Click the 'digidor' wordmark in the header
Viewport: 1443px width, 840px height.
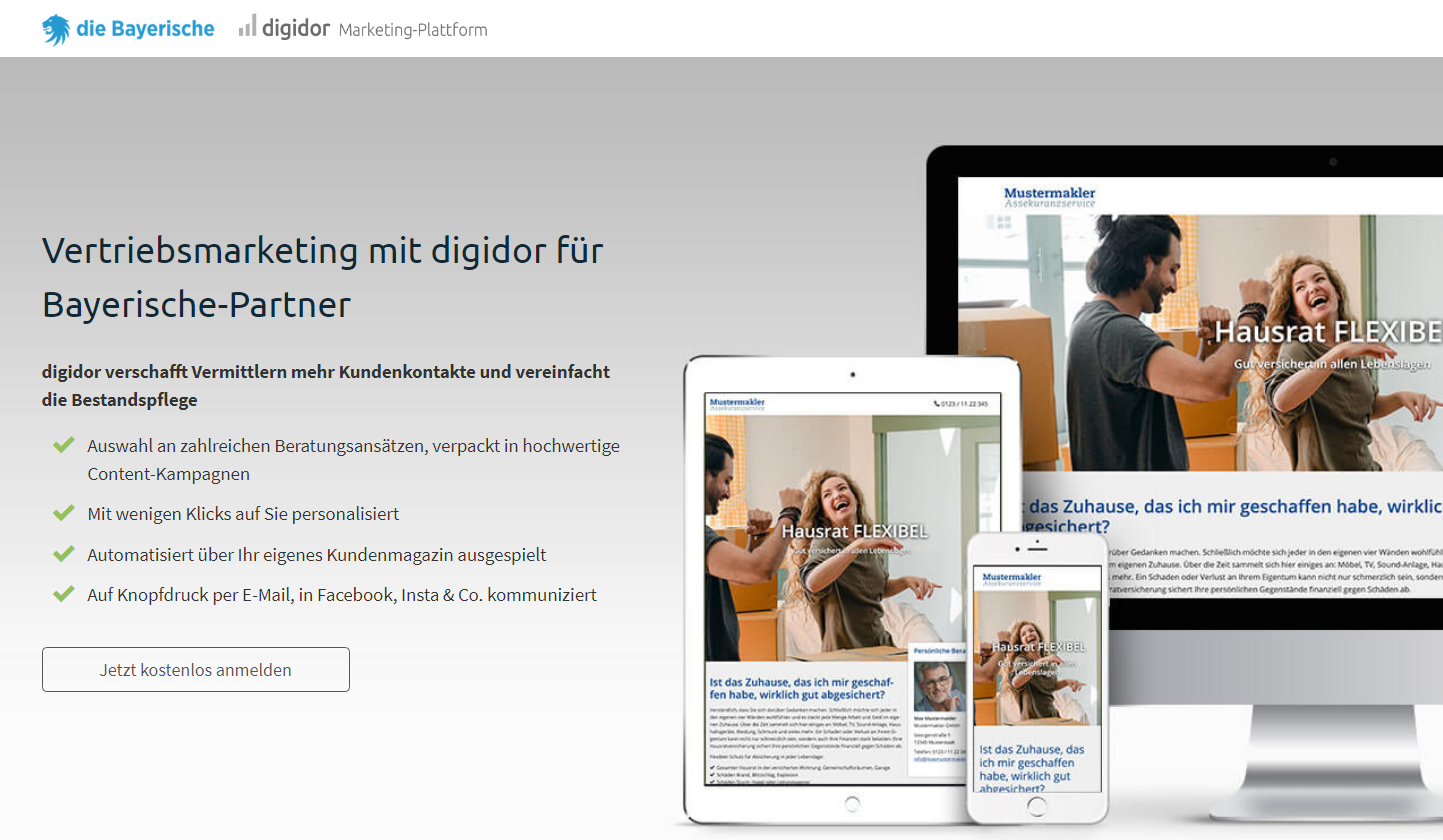(295, 29)
